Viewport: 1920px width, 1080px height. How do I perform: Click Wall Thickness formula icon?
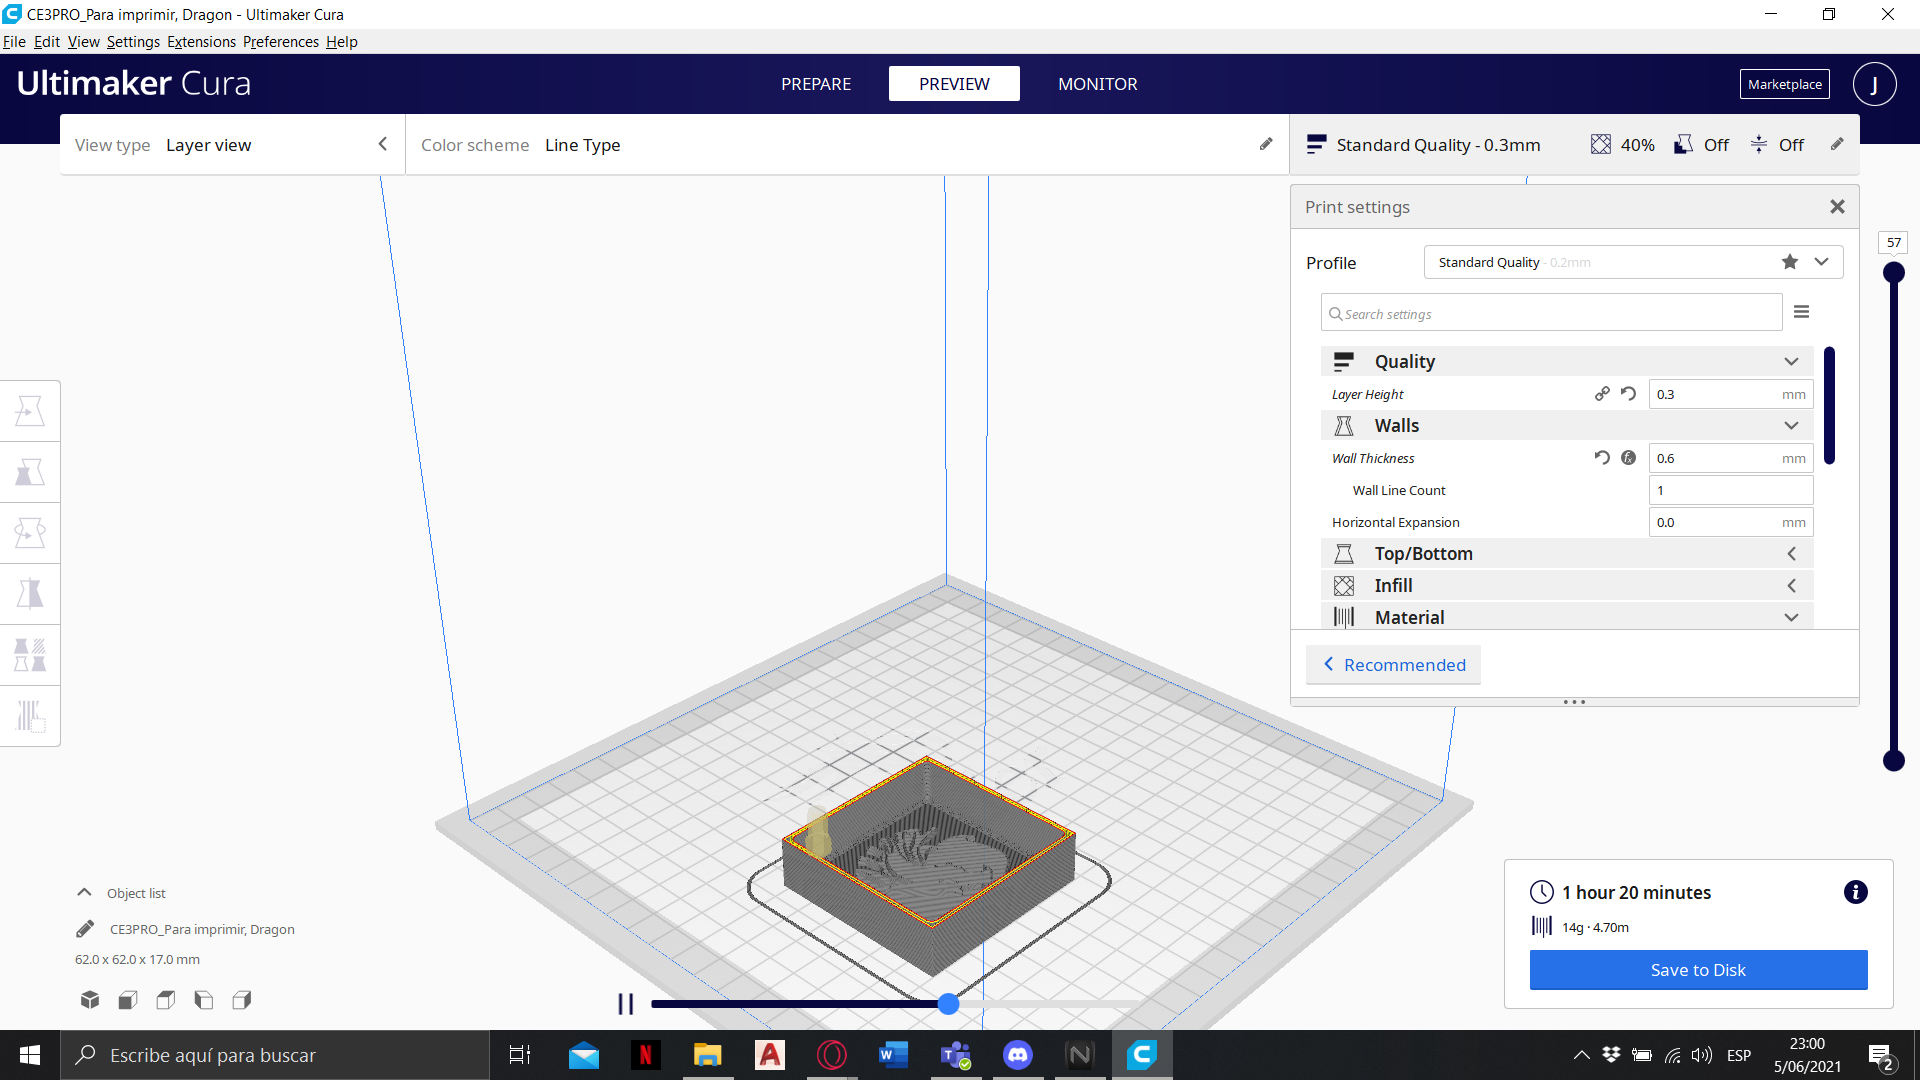[x=1628, y=458]
